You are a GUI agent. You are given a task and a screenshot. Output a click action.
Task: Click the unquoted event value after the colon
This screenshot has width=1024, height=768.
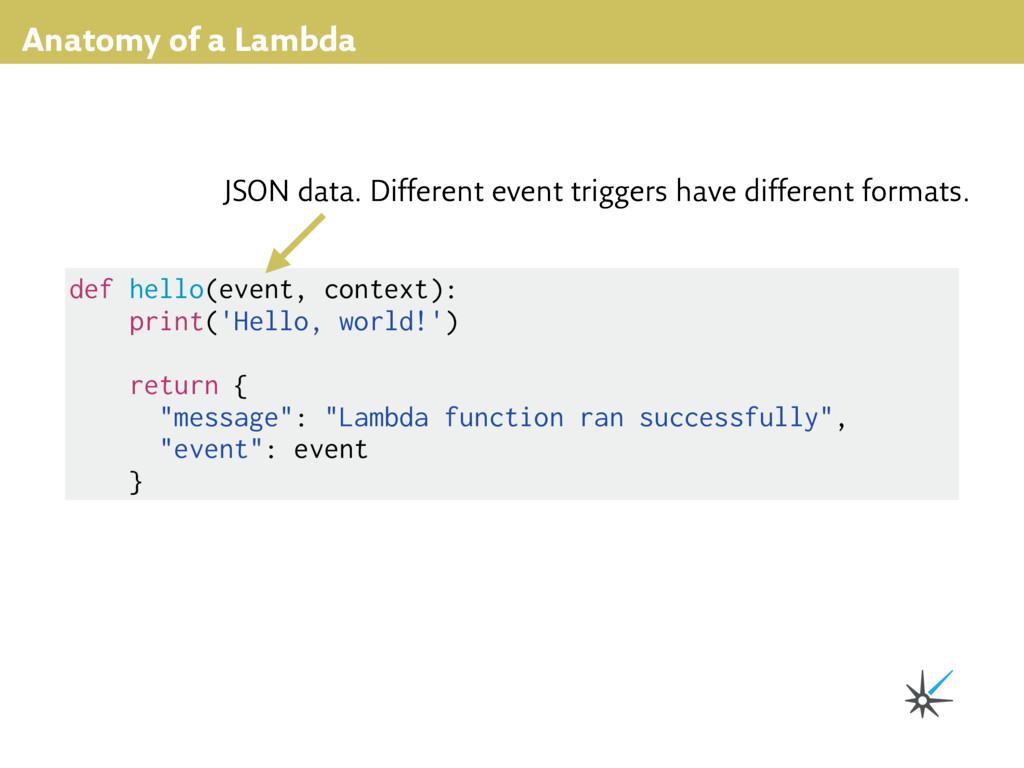[331, 449]
